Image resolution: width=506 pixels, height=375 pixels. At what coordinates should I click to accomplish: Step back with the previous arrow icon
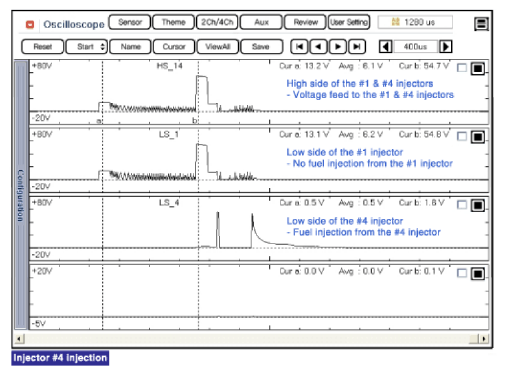tap(318, 47)
